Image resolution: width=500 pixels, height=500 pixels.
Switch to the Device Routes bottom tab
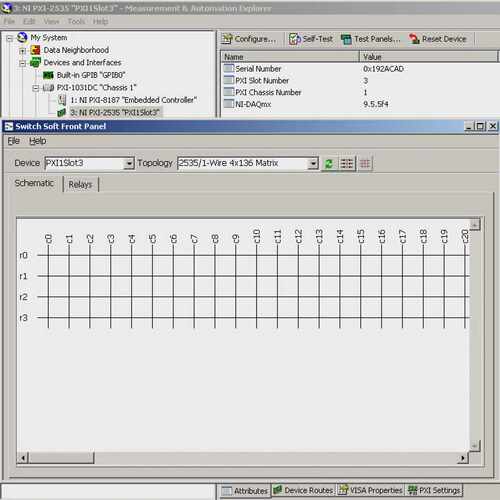click(303, 490)
